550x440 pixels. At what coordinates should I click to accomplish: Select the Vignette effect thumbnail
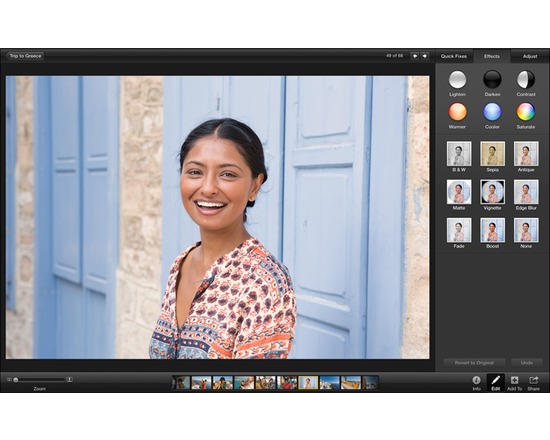pyautogui.click(x=492, y=192)
